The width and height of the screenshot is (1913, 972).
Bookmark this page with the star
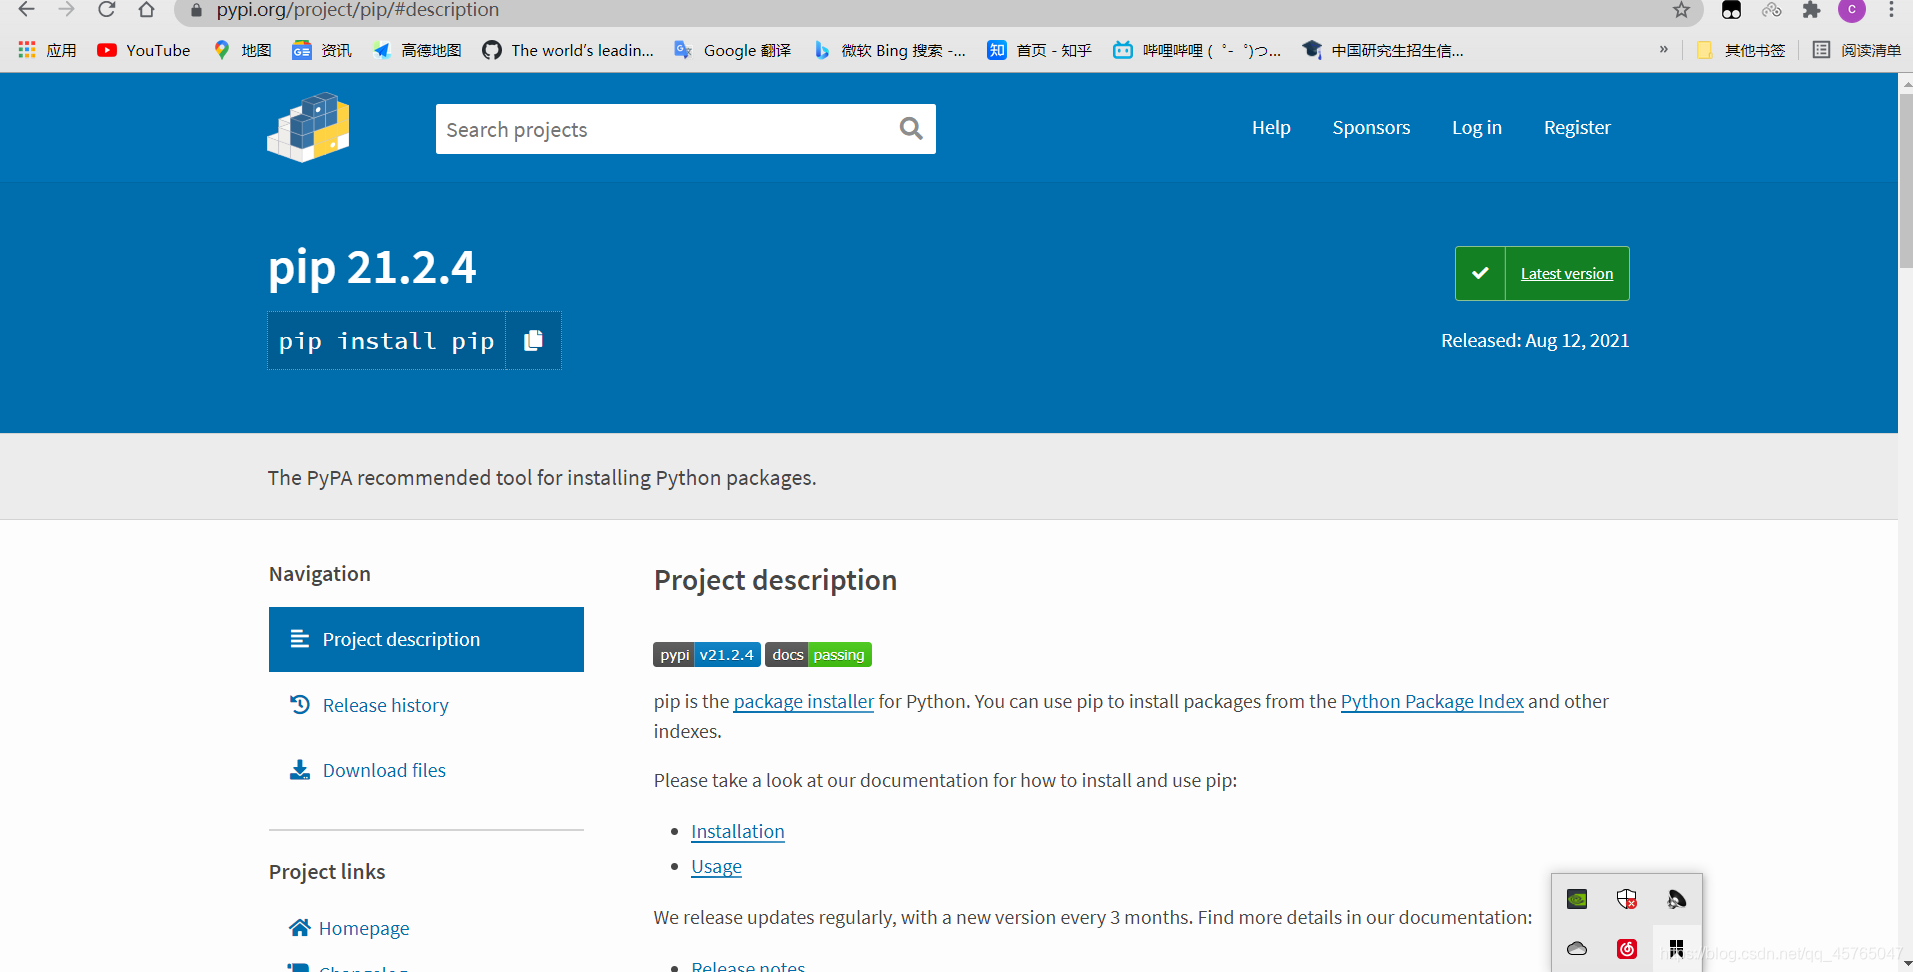[x=1681, y=10]
